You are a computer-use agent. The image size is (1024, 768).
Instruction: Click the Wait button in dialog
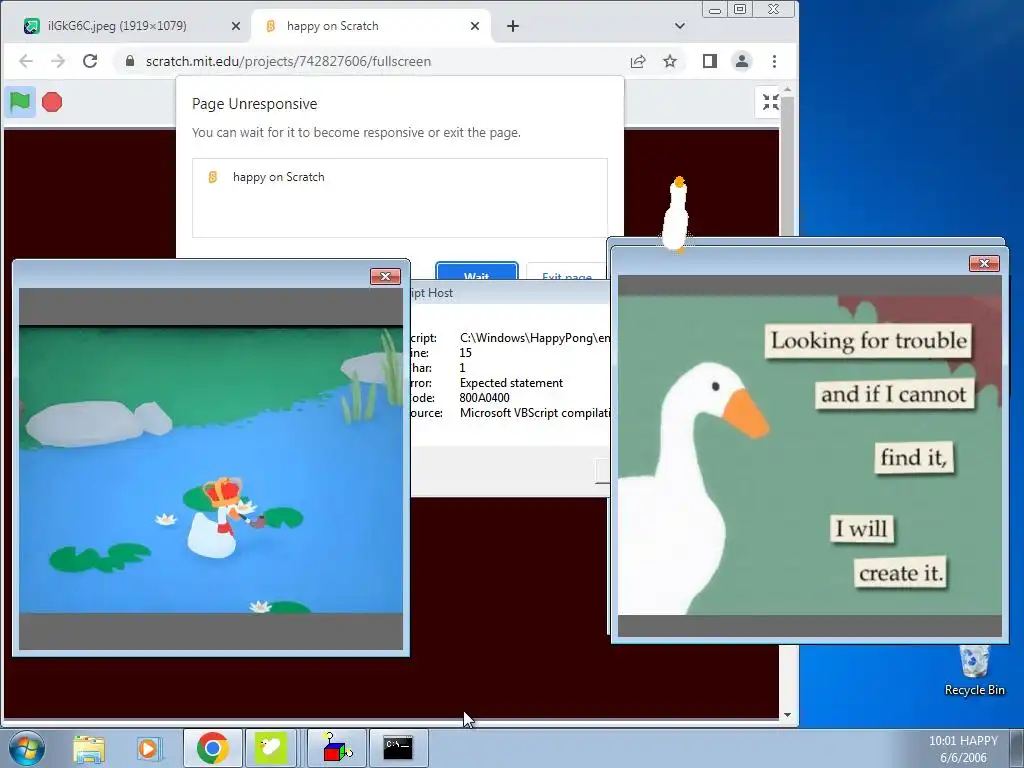[x=477, y=271]
